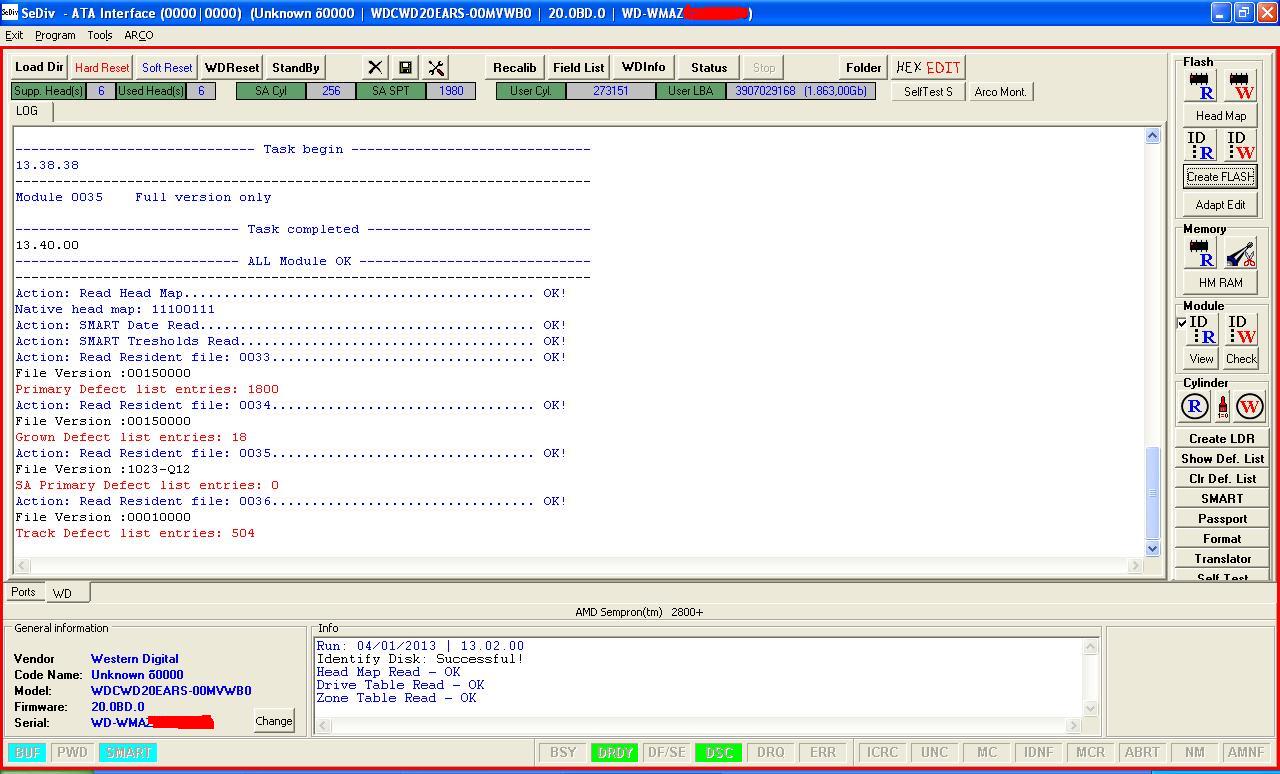Click the Passport button
This screenshot has height=774, width=1280.
[1222, 518]
